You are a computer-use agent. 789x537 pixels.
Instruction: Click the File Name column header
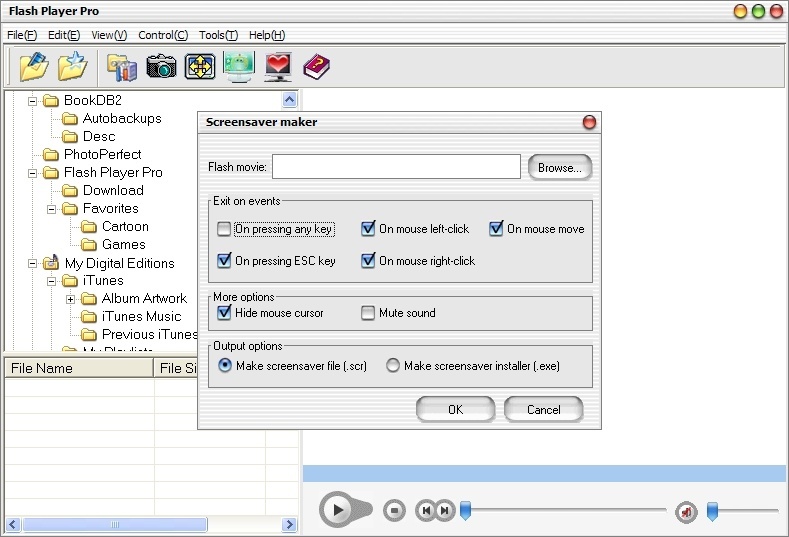tap(78, 368)
